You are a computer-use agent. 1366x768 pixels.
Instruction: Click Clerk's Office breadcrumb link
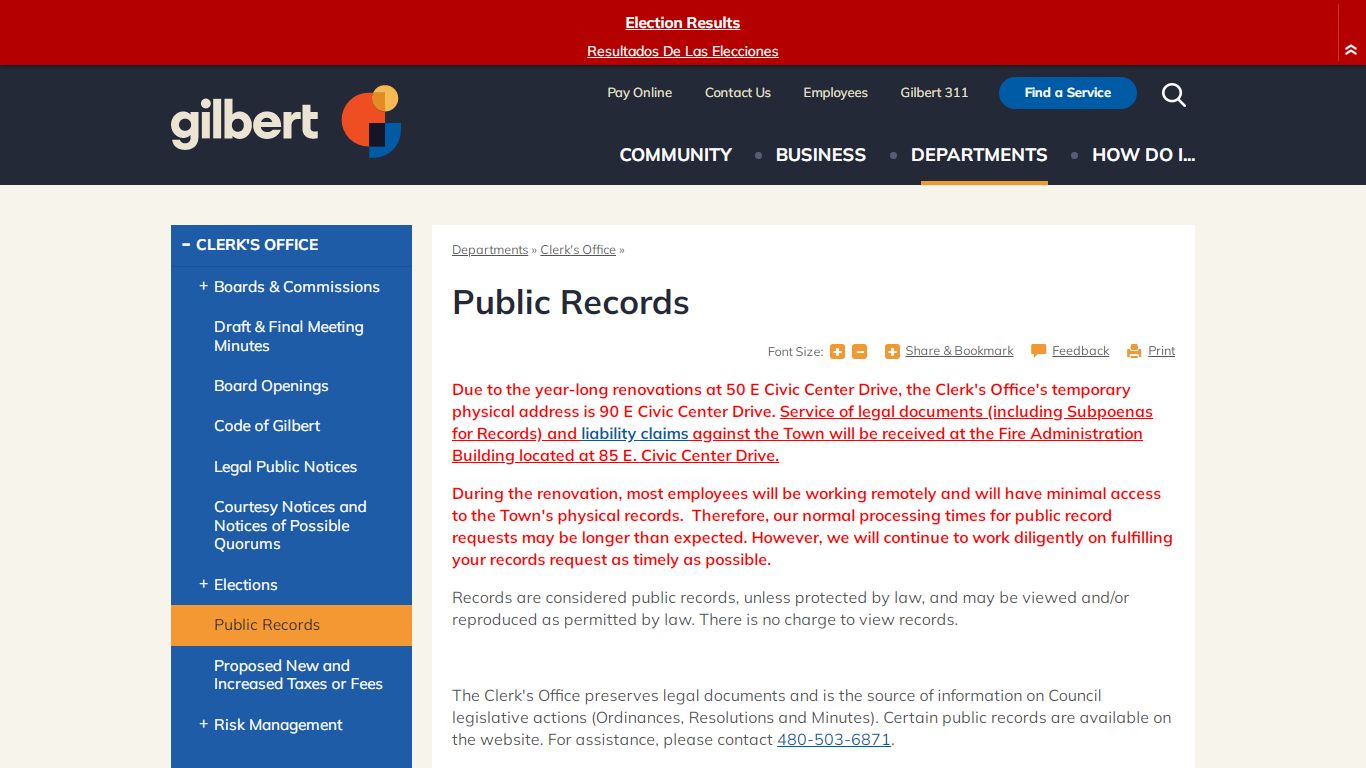point(578,250)
